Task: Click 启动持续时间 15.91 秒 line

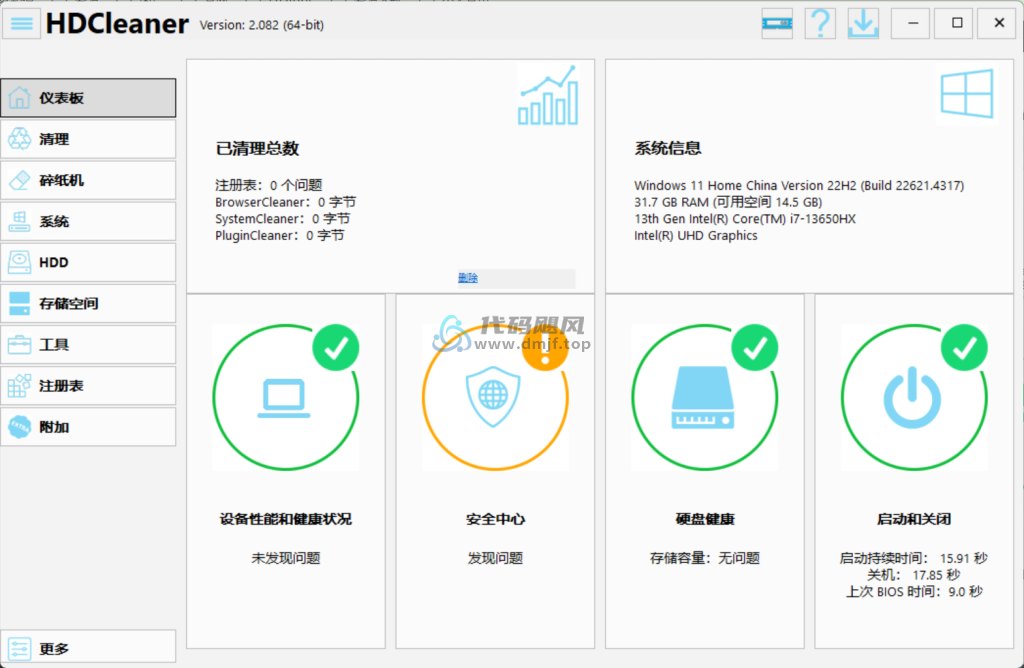Action: (x=914, y=558)
